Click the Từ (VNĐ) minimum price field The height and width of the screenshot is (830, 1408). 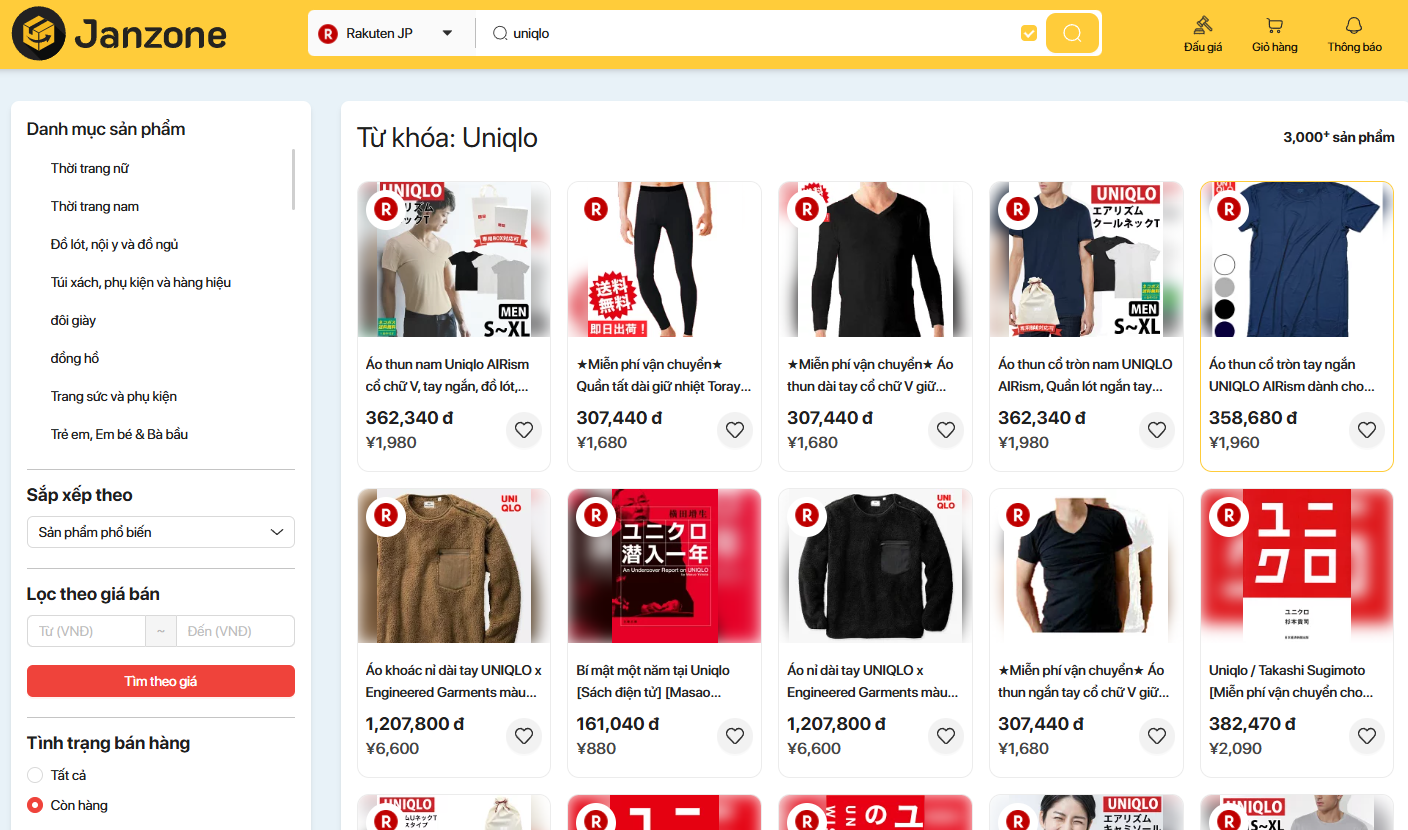(x=86, y=631)
